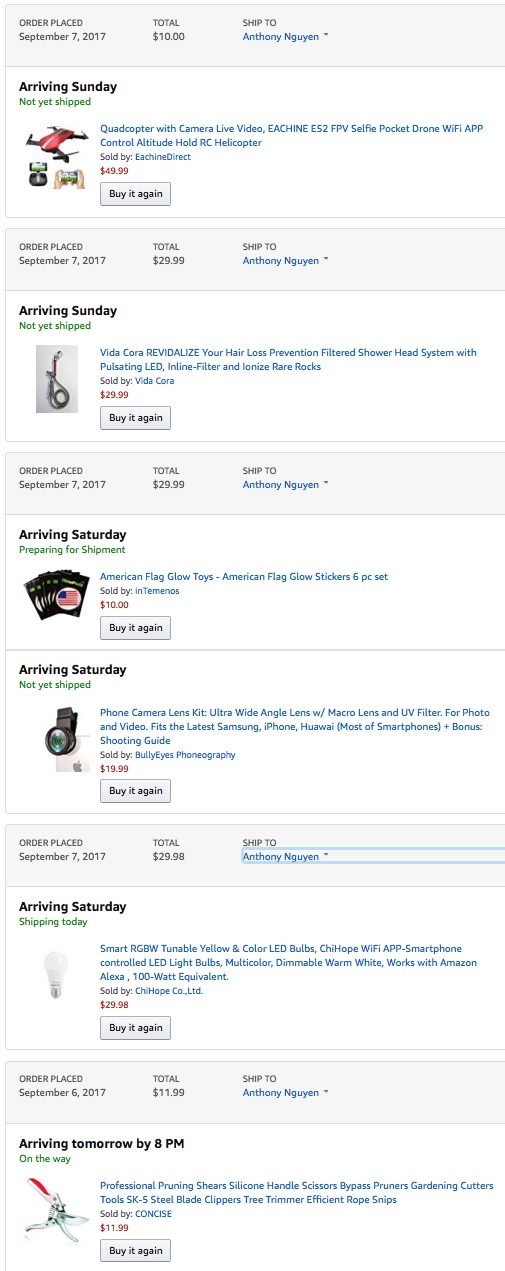Open the American Flag Glow Stickers image

[x=56, y=597]
